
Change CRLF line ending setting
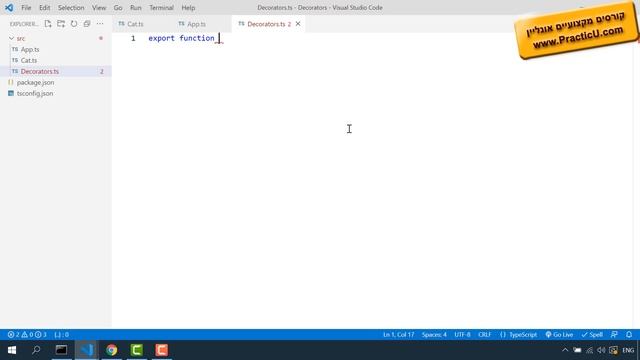coord(484,335)
